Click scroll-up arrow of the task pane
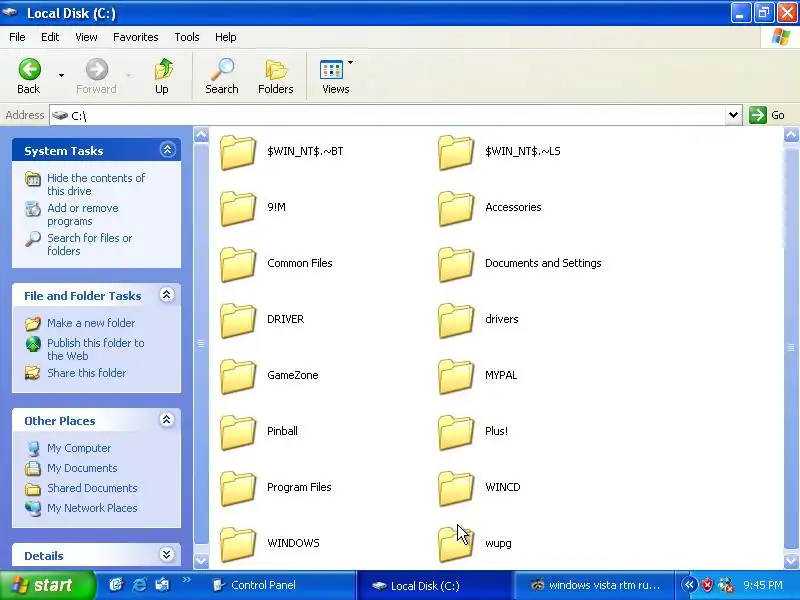This screenshot has height=600, width=800. (201, 135)
